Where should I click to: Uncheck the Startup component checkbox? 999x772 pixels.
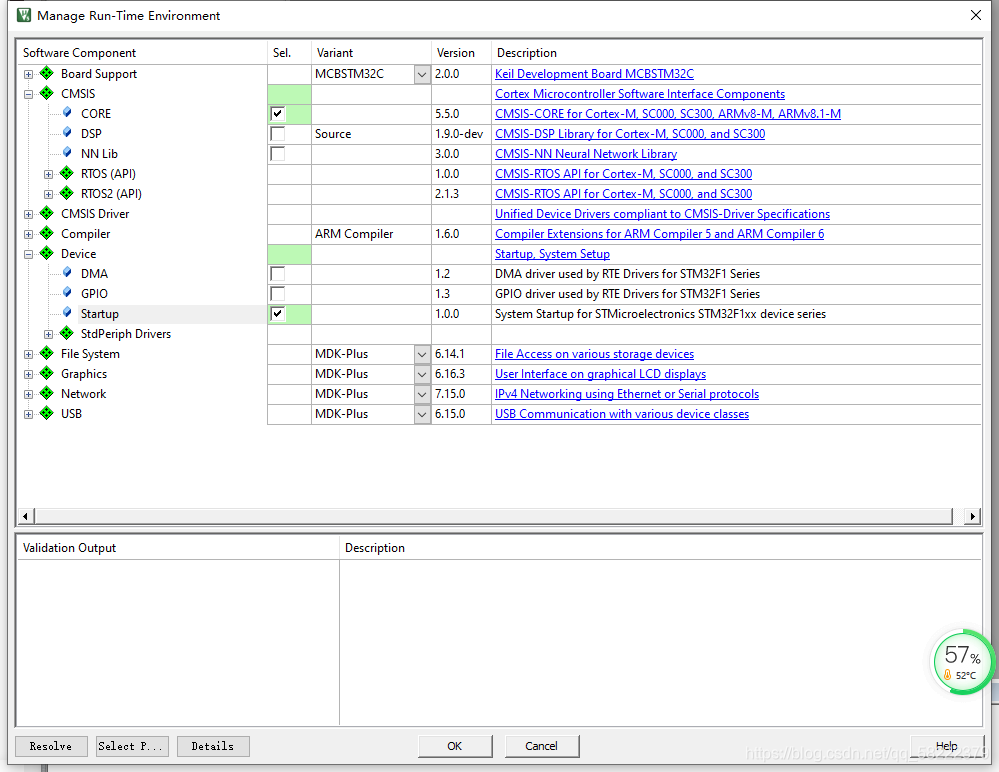point(278,313)
